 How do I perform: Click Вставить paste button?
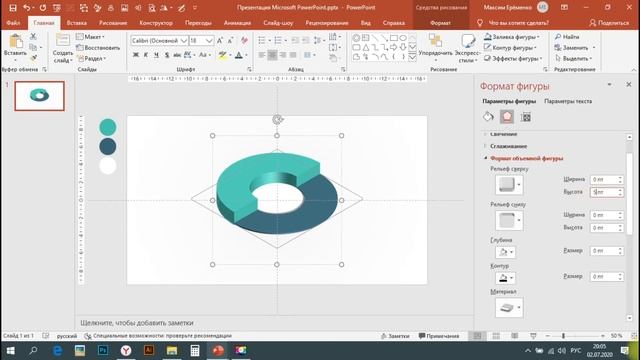click(x=16, y=47)
